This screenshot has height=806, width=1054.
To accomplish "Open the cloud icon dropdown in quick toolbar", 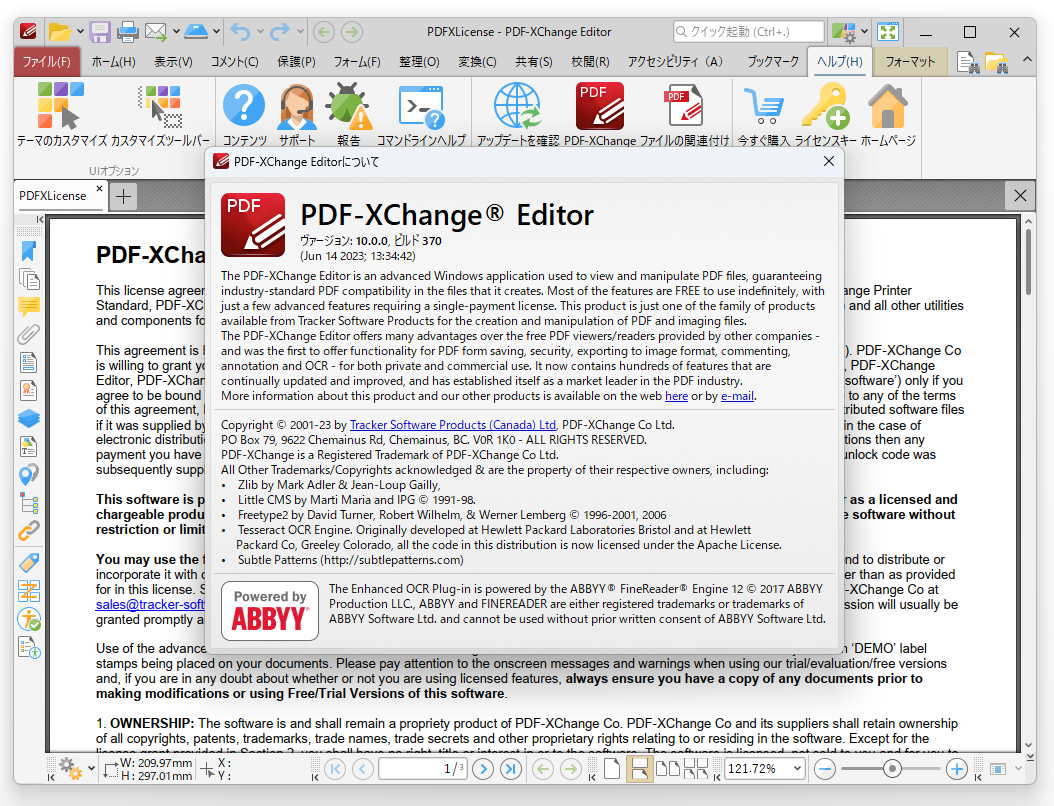I will (215, 31).
